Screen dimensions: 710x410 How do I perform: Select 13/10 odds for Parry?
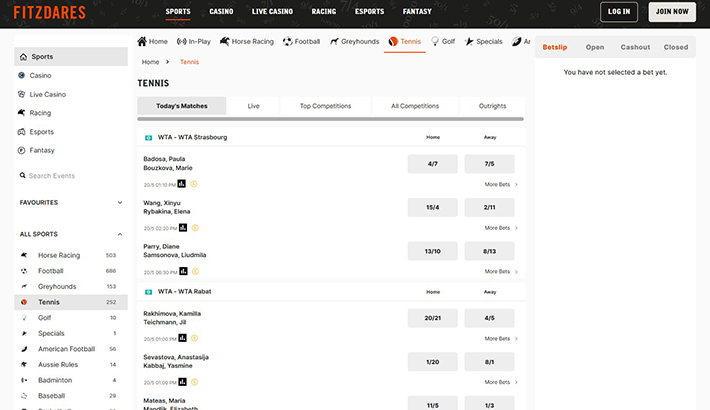click(432, 251)
